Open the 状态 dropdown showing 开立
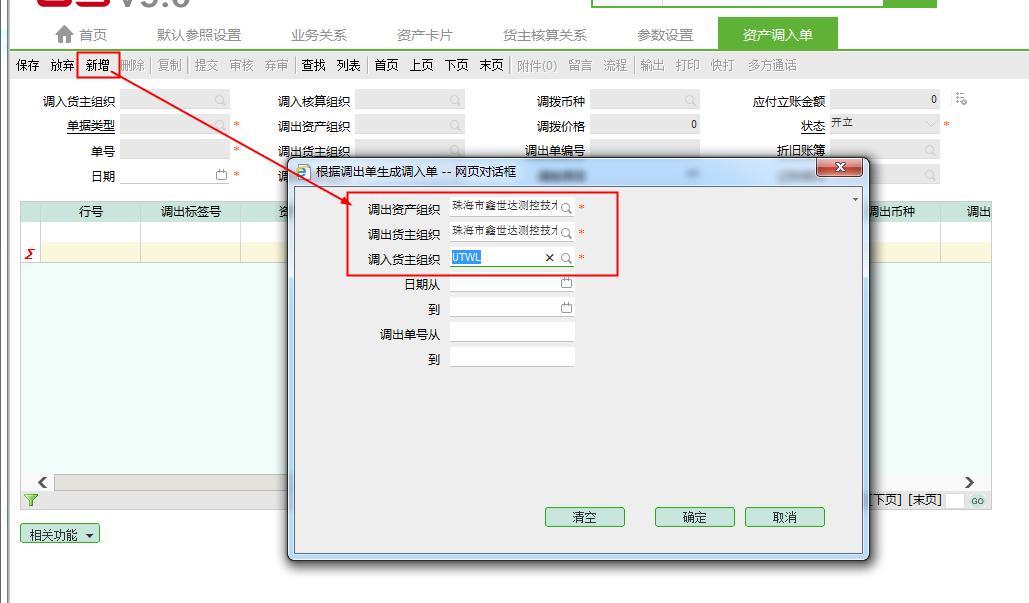The width and height of the screenshot is (1029, 603). click(932, 125)
